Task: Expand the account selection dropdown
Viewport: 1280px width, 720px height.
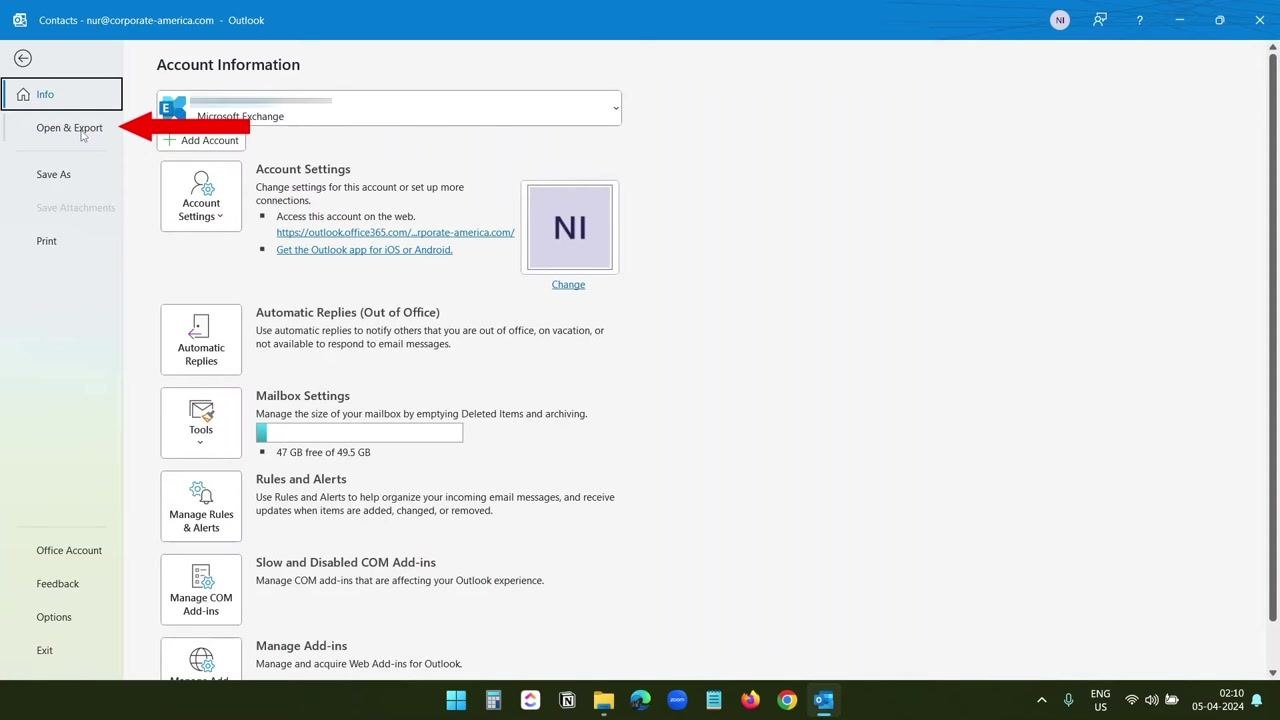Action: tap(615, 108)
